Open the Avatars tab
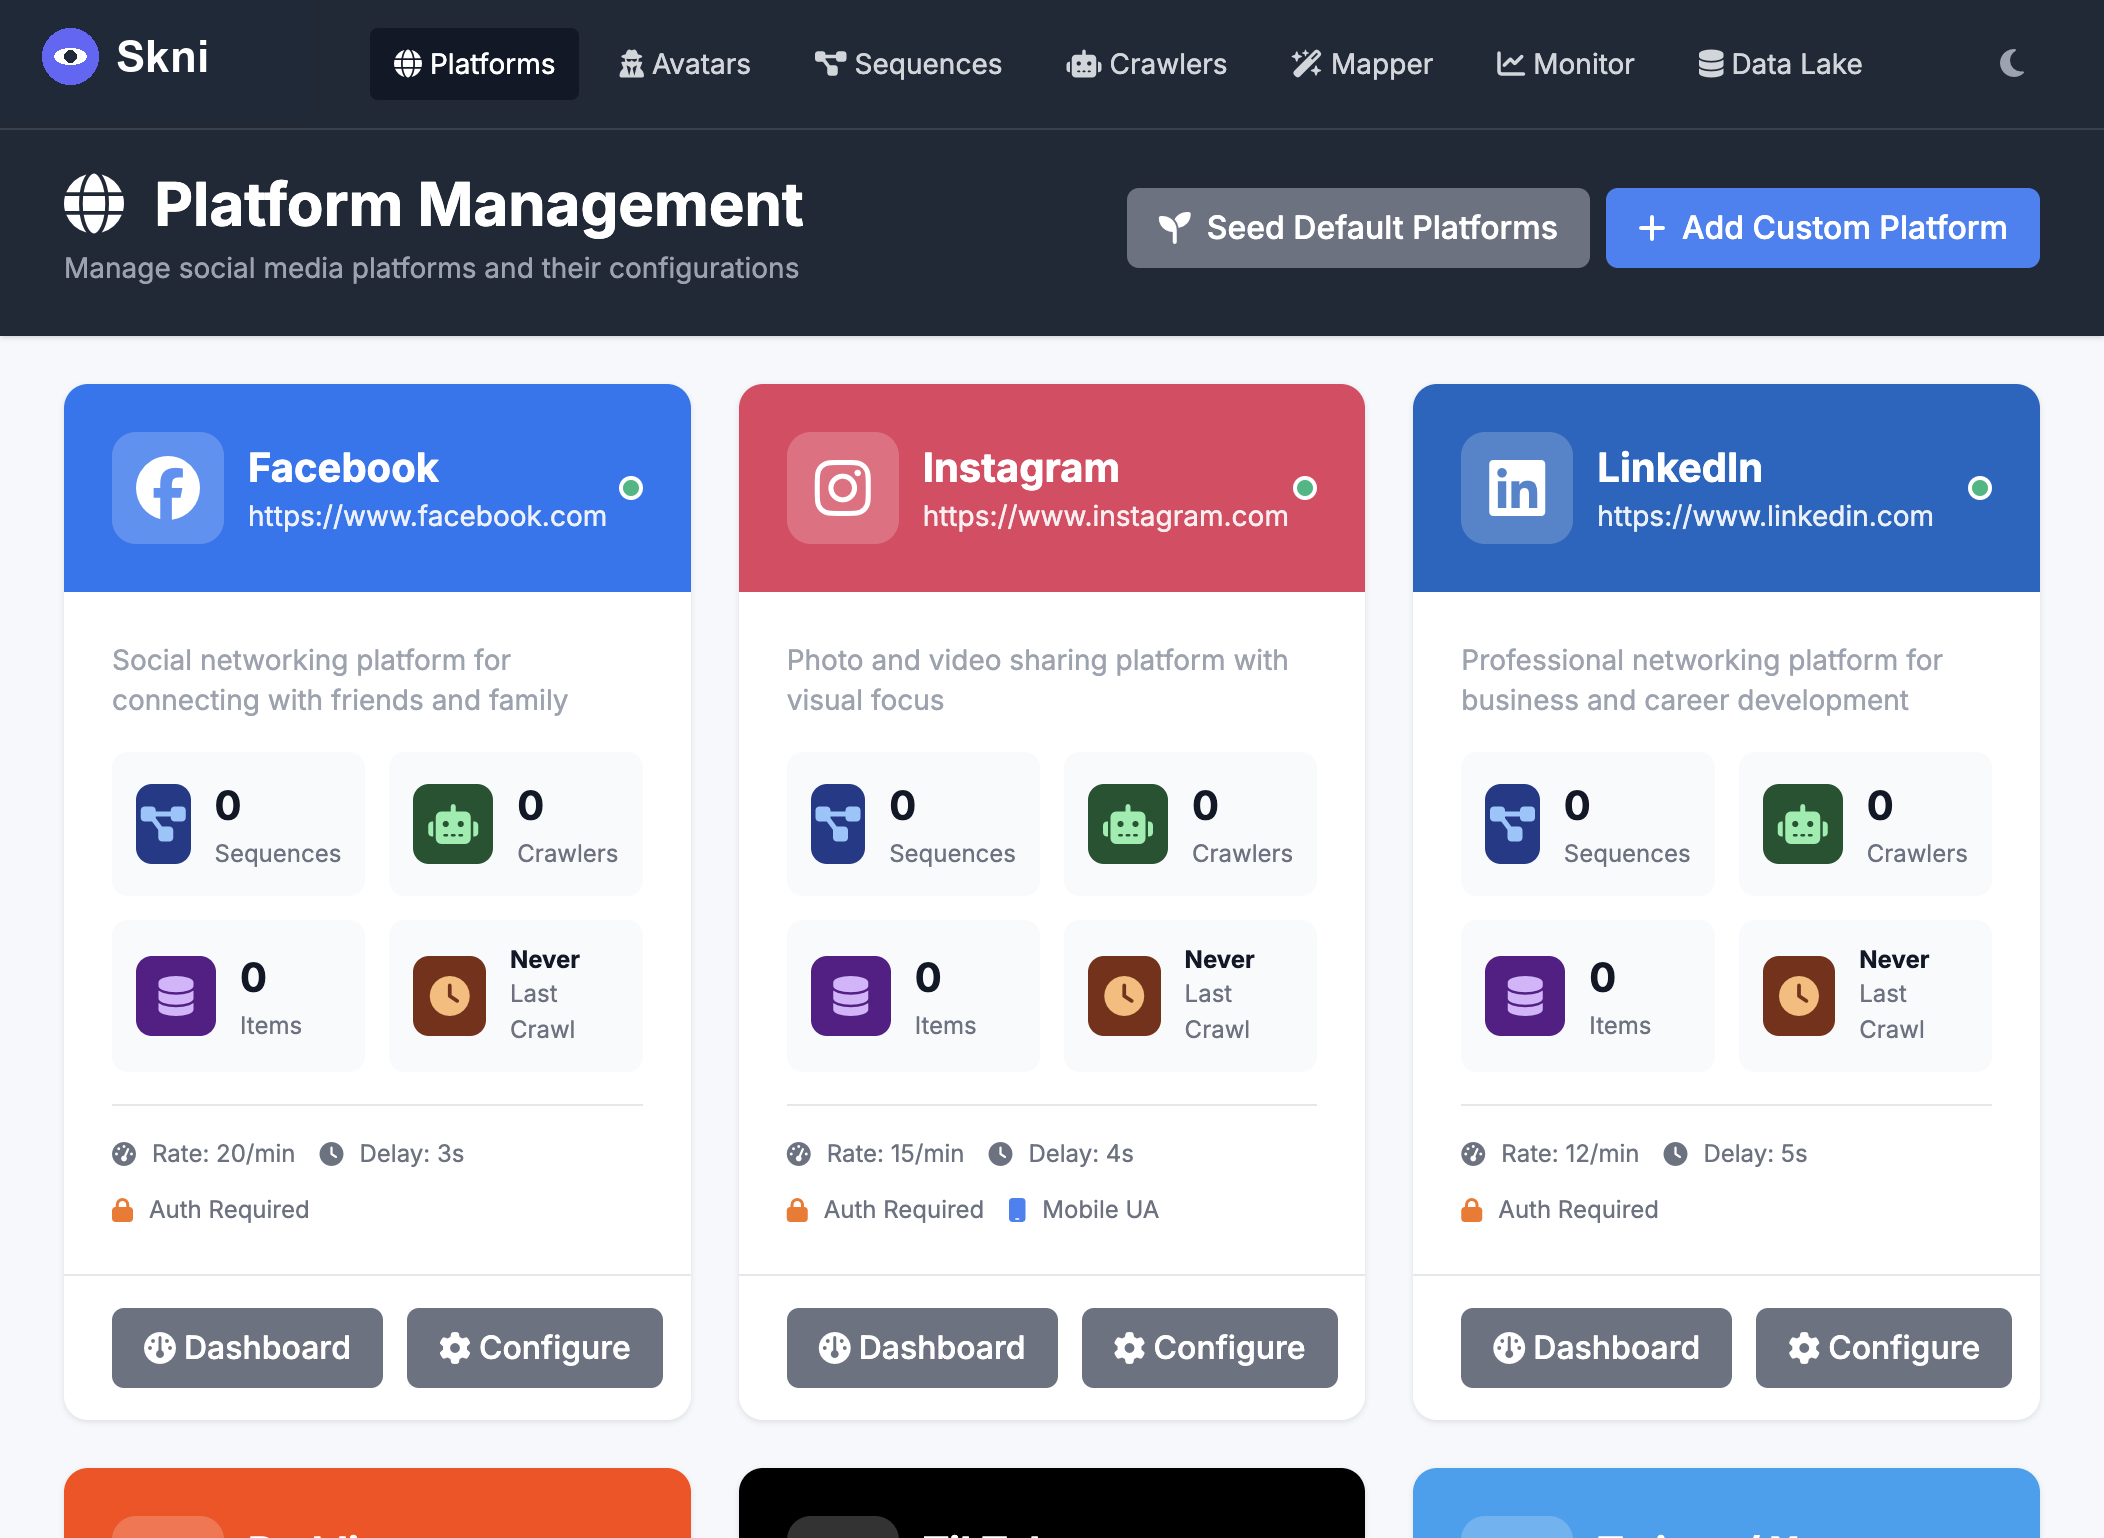Viewport: 2104px width, 1538px height. click(685, 64)
